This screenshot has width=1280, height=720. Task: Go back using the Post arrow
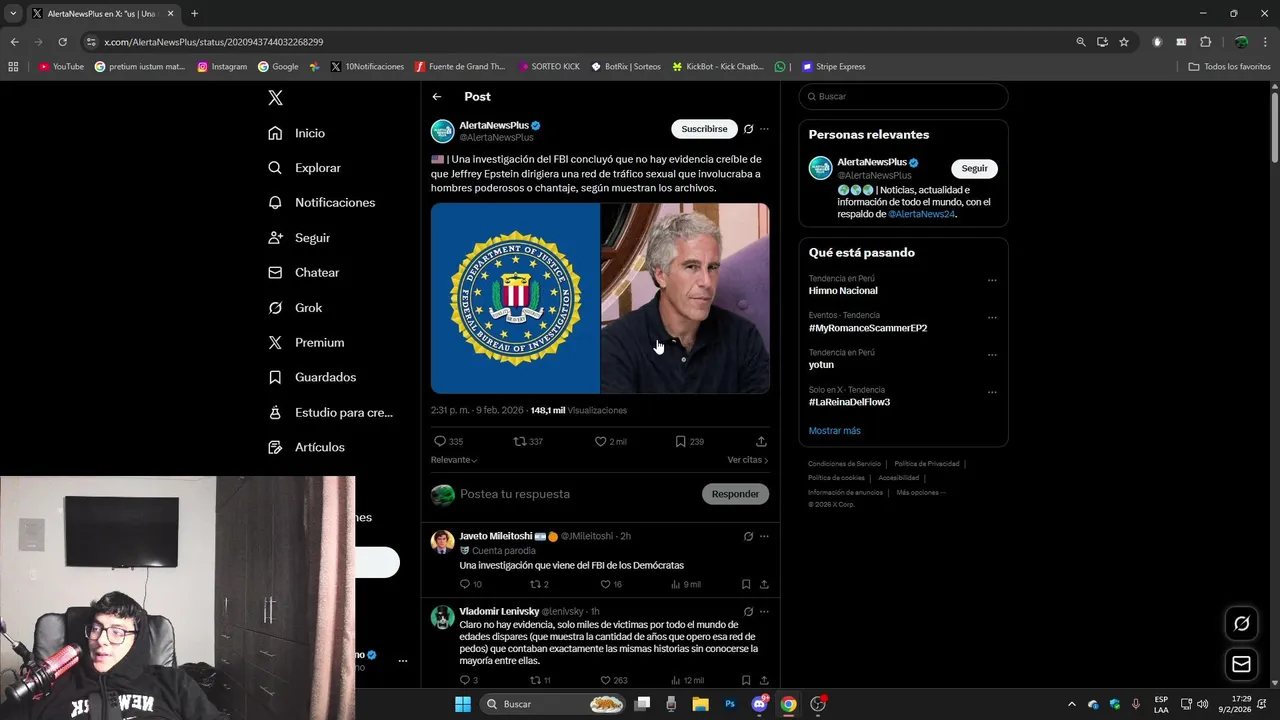pos(437,97)
